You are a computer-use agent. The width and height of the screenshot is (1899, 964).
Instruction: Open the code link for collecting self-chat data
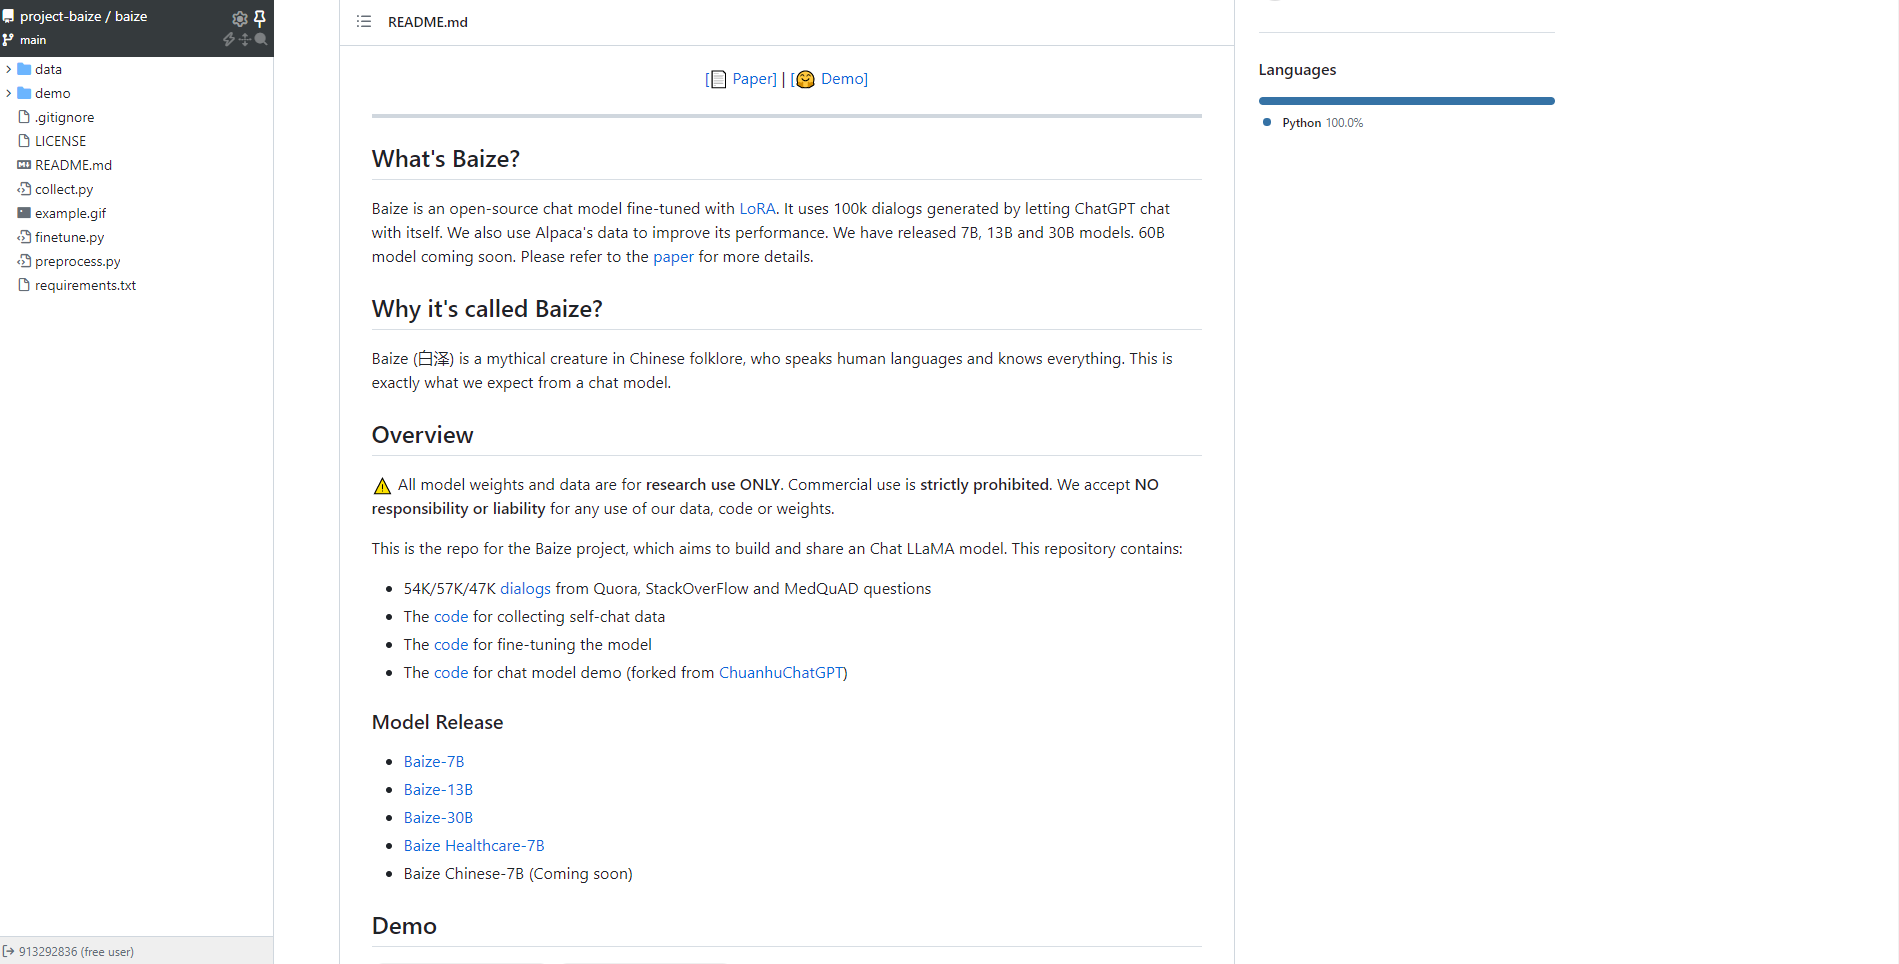451,617
